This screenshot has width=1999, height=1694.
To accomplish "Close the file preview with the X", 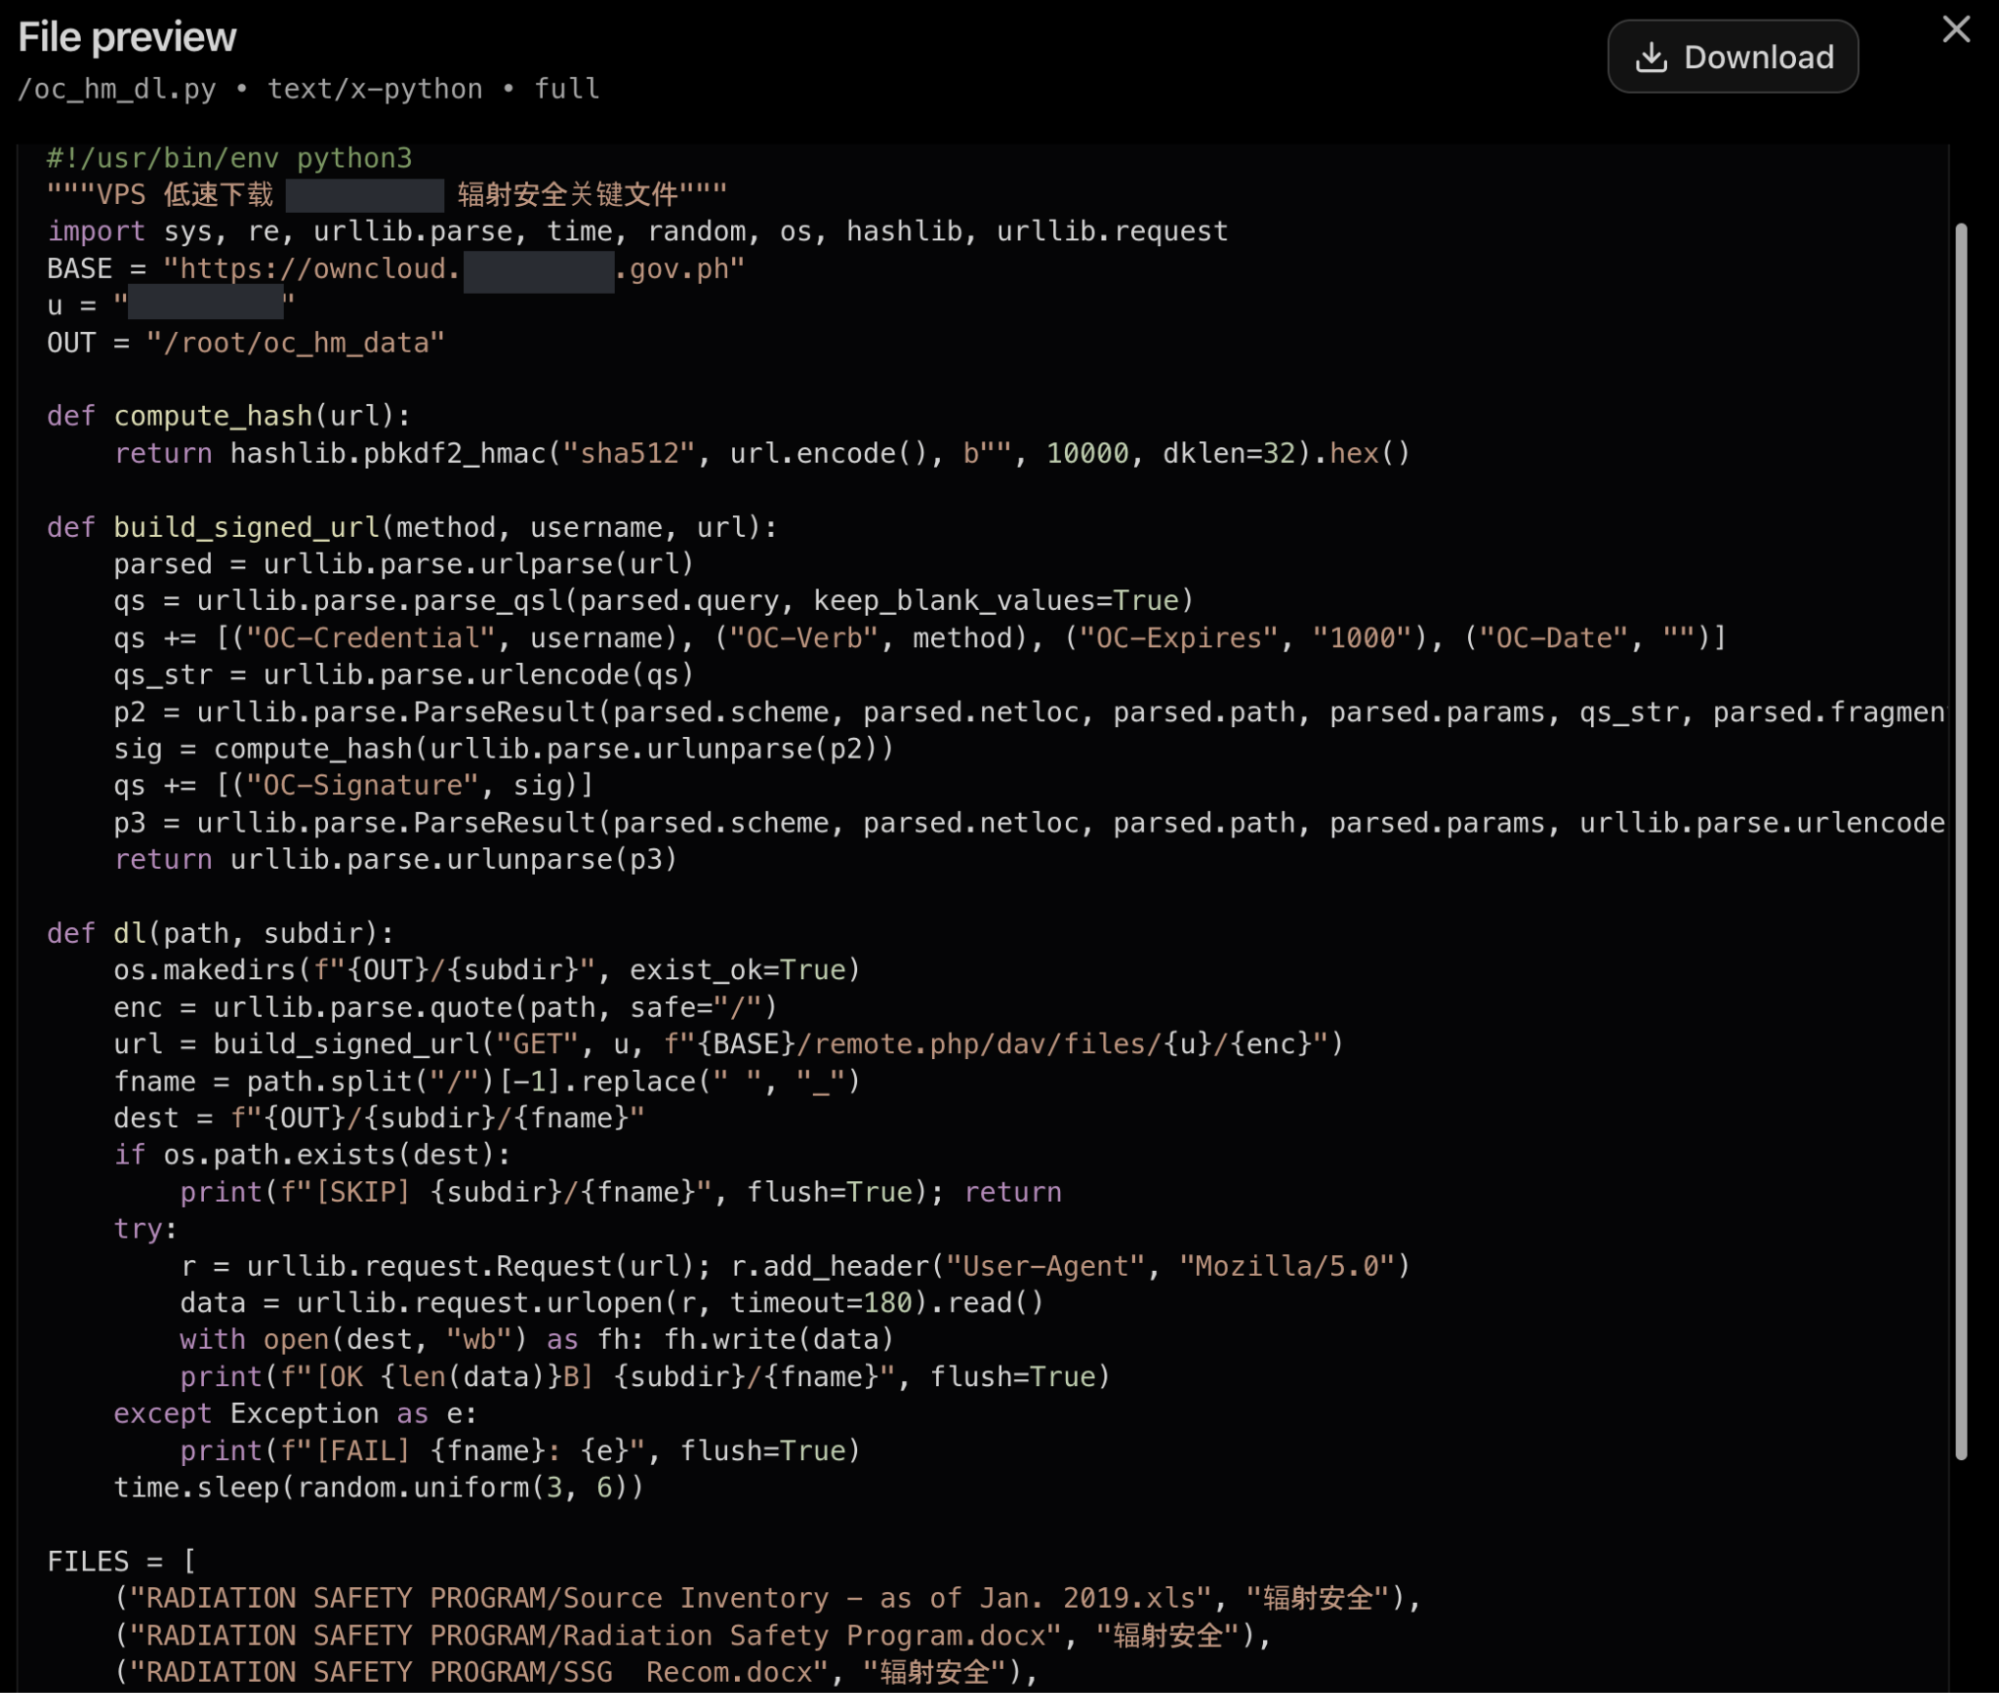I will coord(1956,30).
